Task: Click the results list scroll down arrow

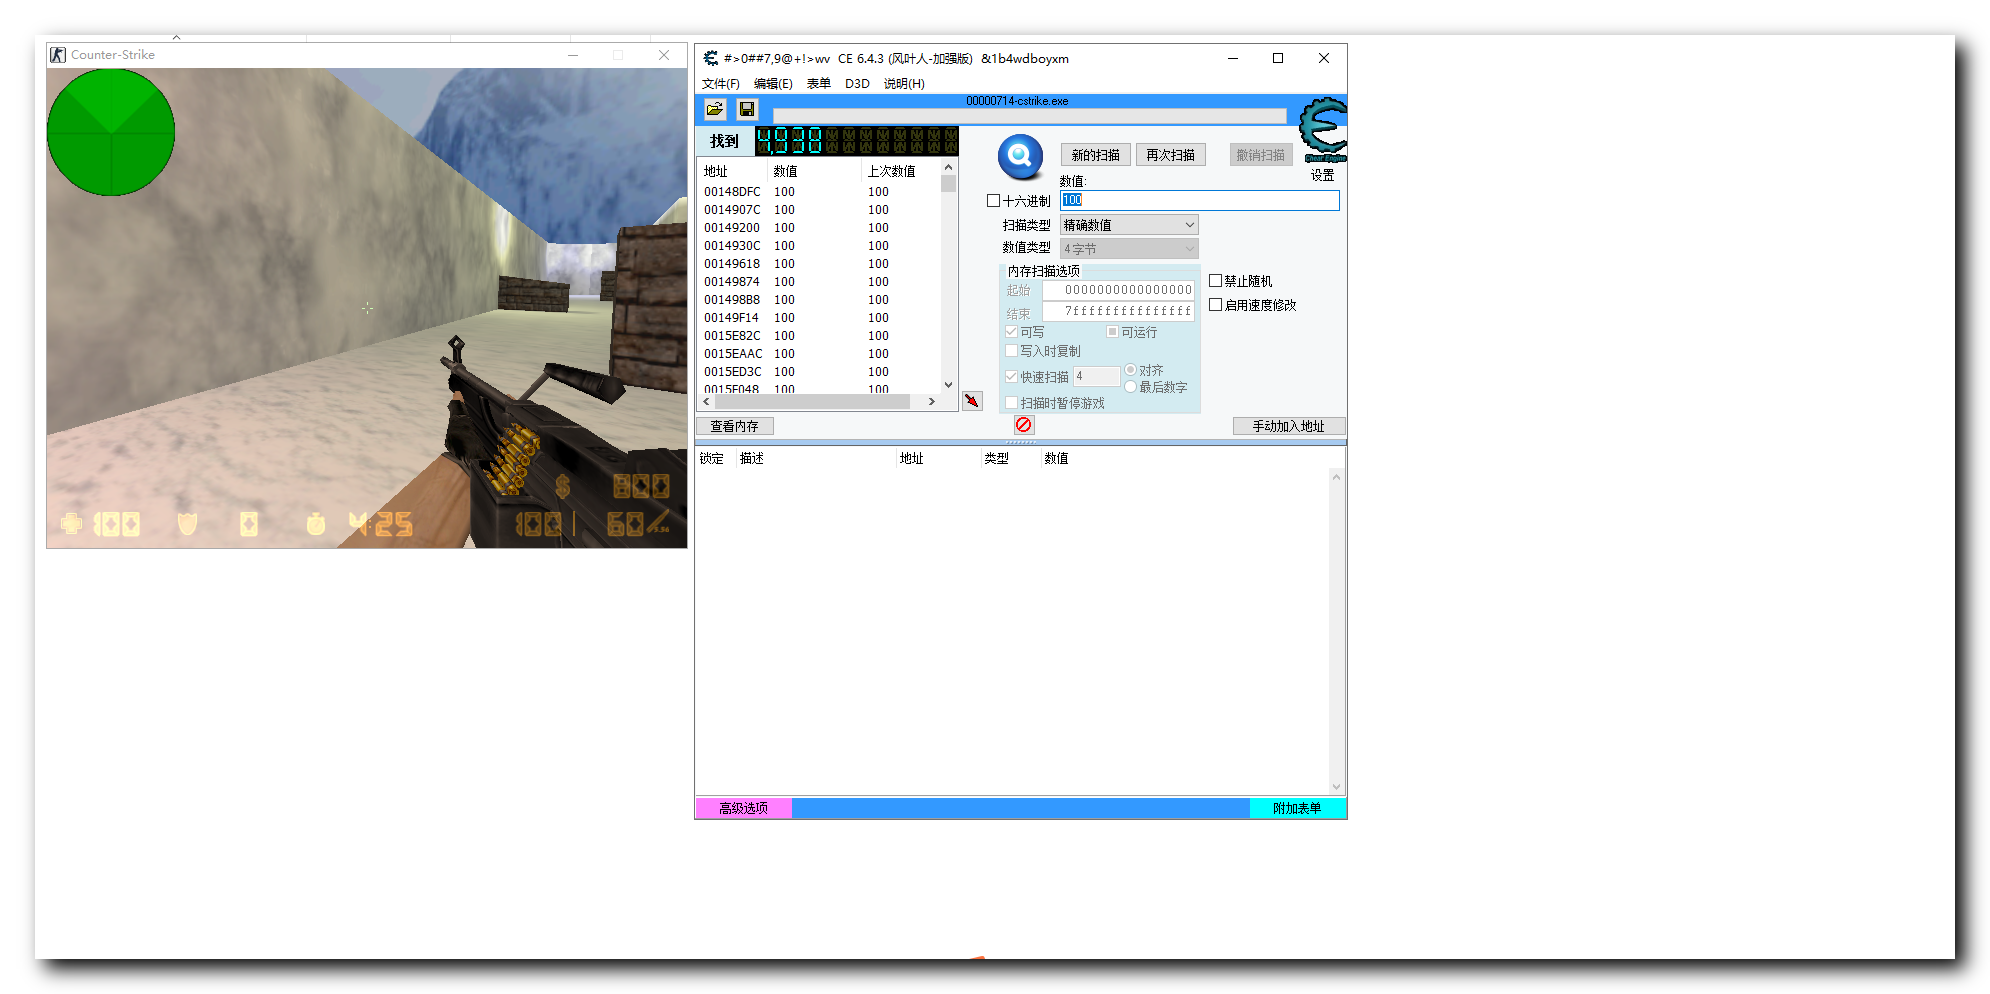Action: [949, 384]
